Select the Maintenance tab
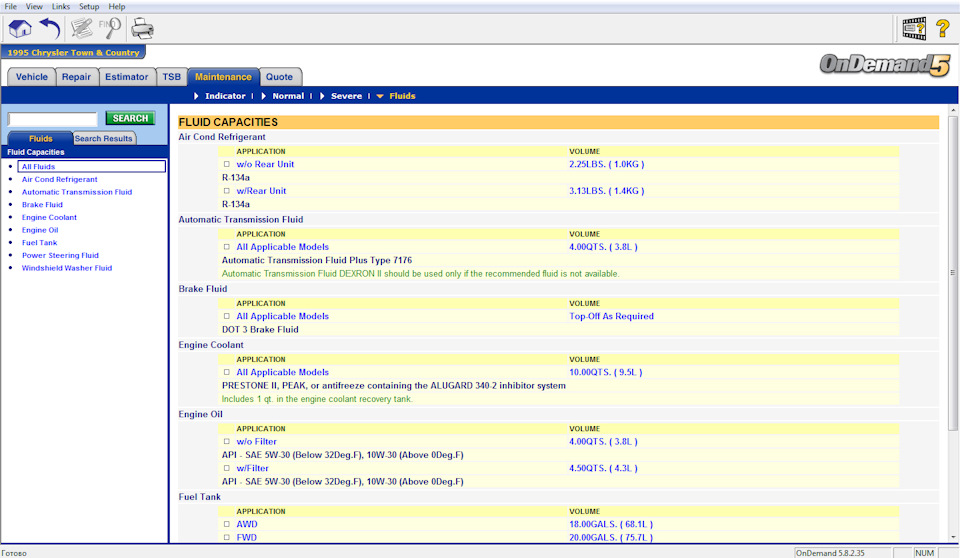 (x=223, y=77)
